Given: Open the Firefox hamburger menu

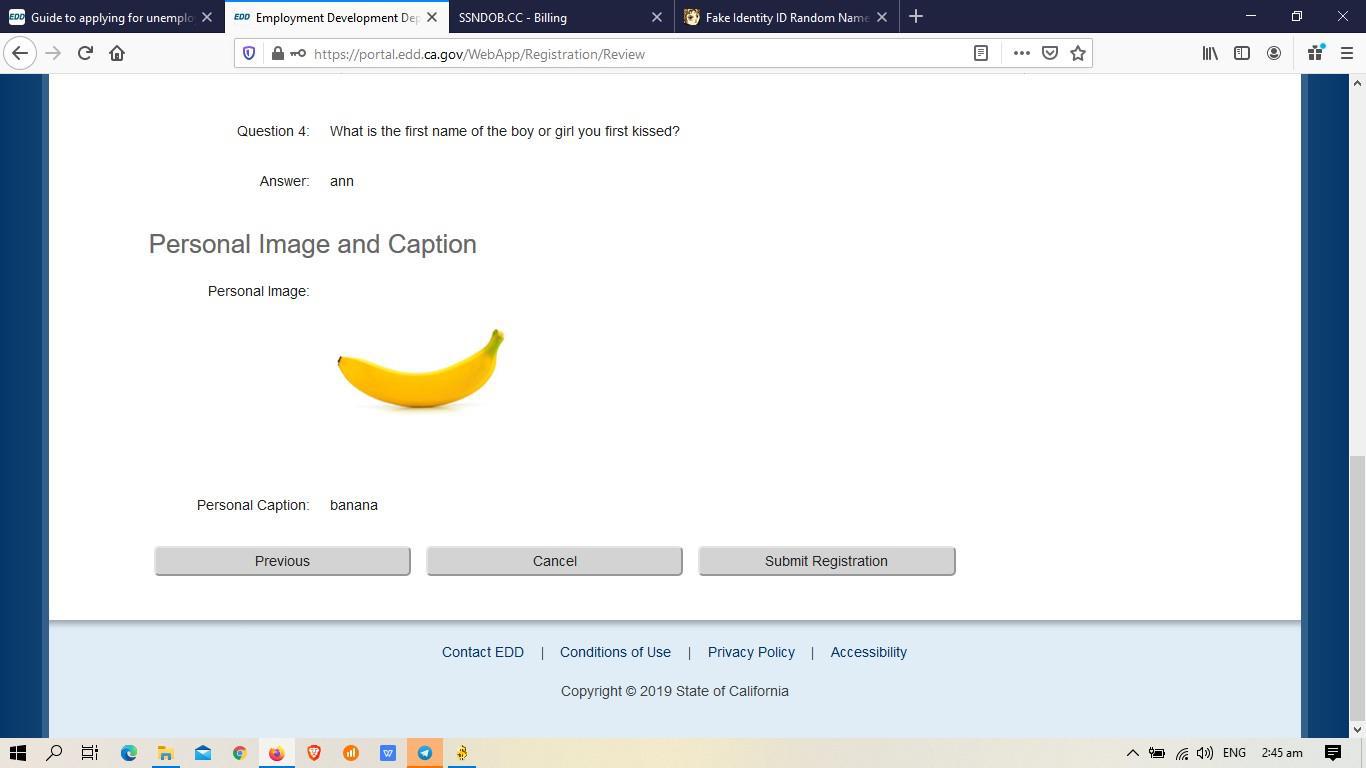Looking at the screenshot, I should pos(1346,54).
